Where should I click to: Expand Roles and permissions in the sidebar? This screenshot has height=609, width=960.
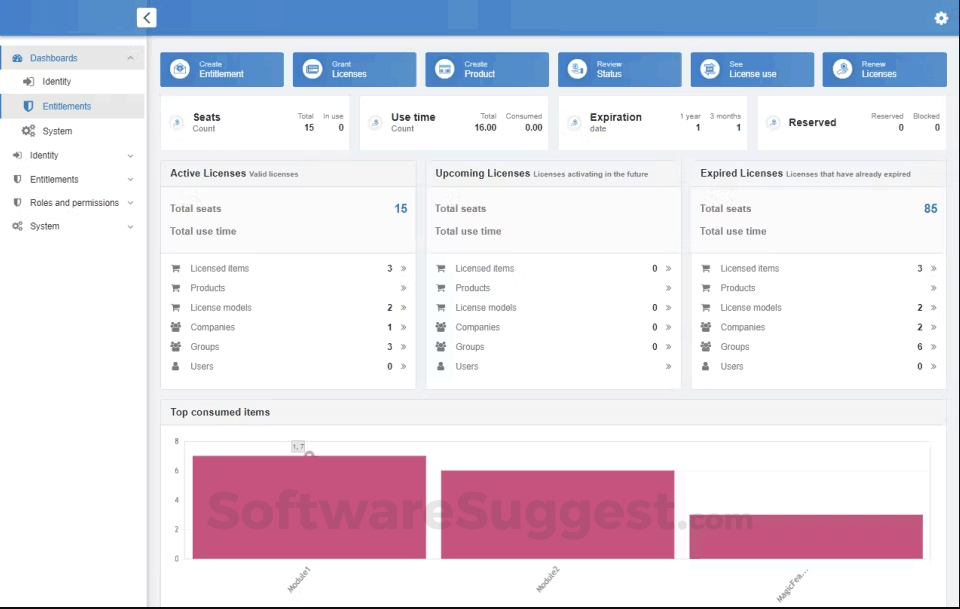tap(131, 202)
